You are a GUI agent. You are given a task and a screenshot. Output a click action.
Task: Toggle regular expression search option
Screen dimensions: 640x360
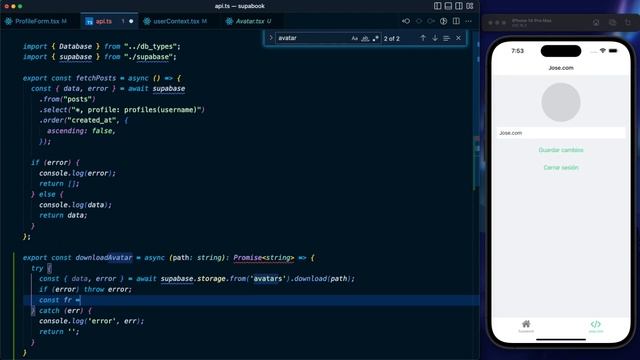[376, 38]
